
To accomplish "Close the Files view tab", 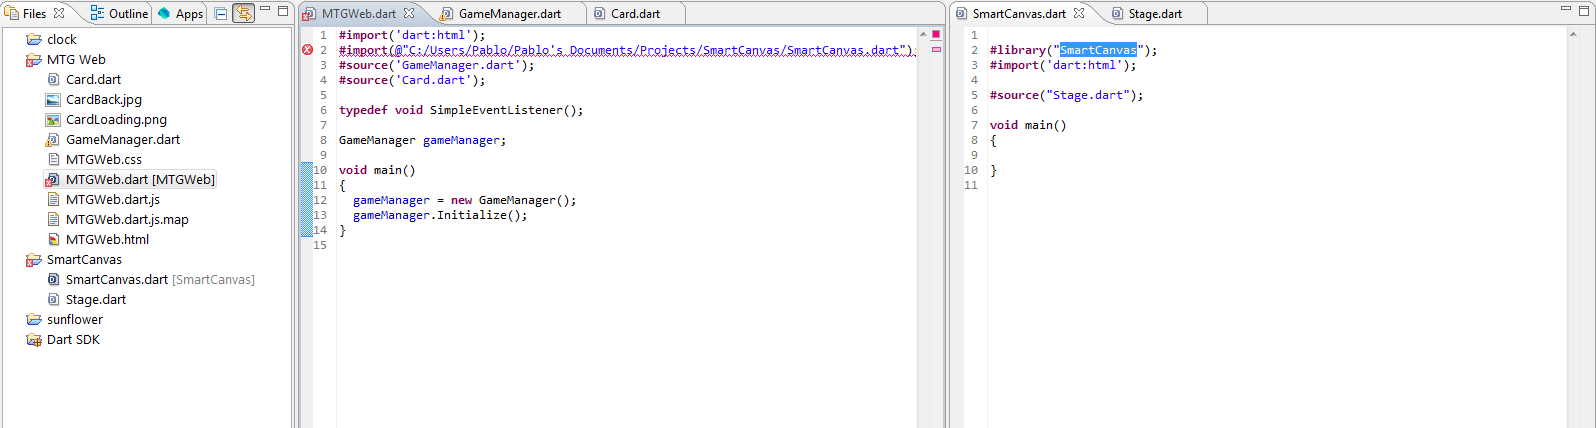I will pos(59,13).
